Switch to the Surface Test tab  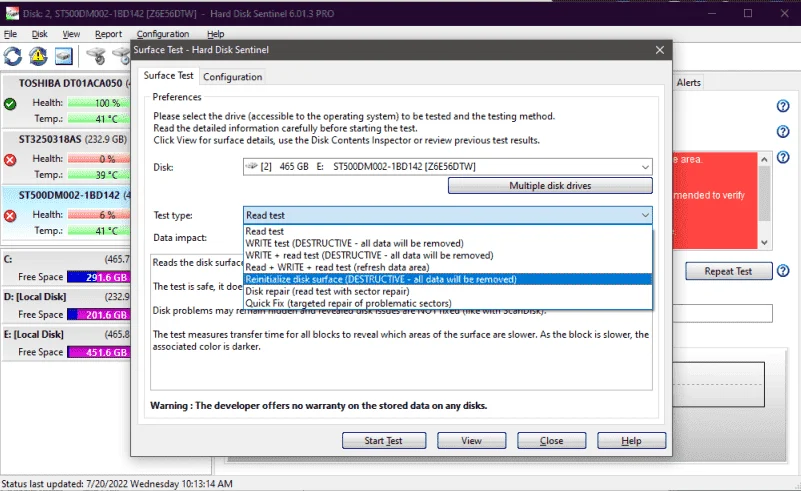169,76
